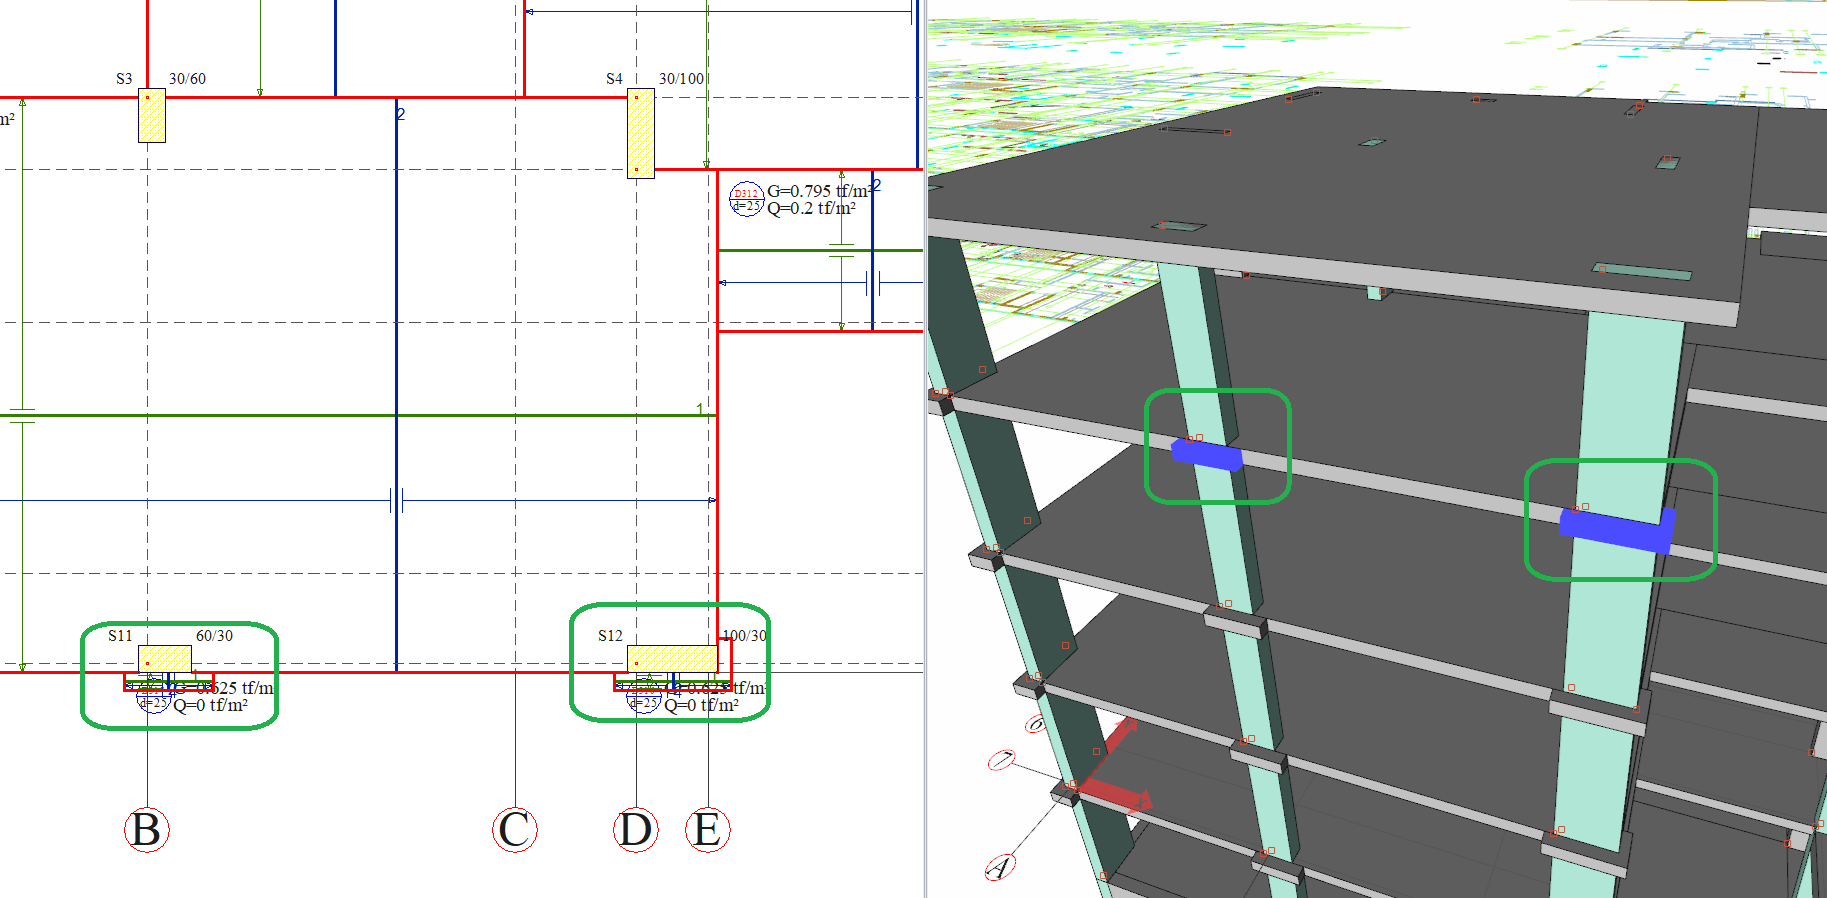Click the S11 dimension text 60/30
The image size is (1827, 898).
[x=214, y=636]
